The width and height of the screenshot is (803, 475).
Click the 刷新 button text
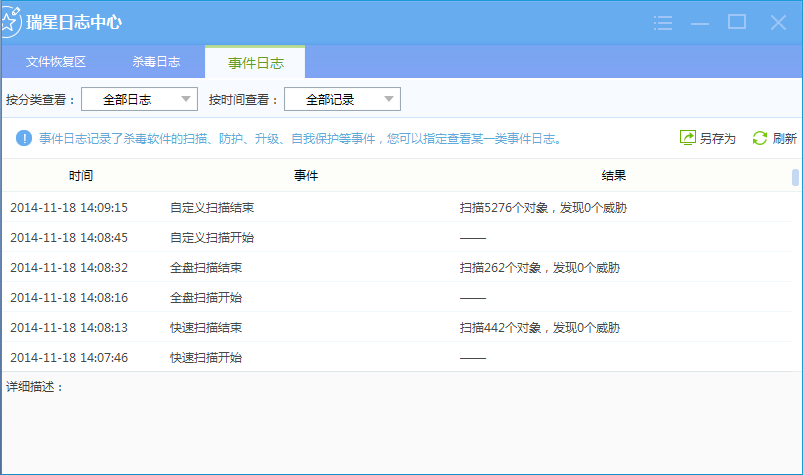(784, 139)
